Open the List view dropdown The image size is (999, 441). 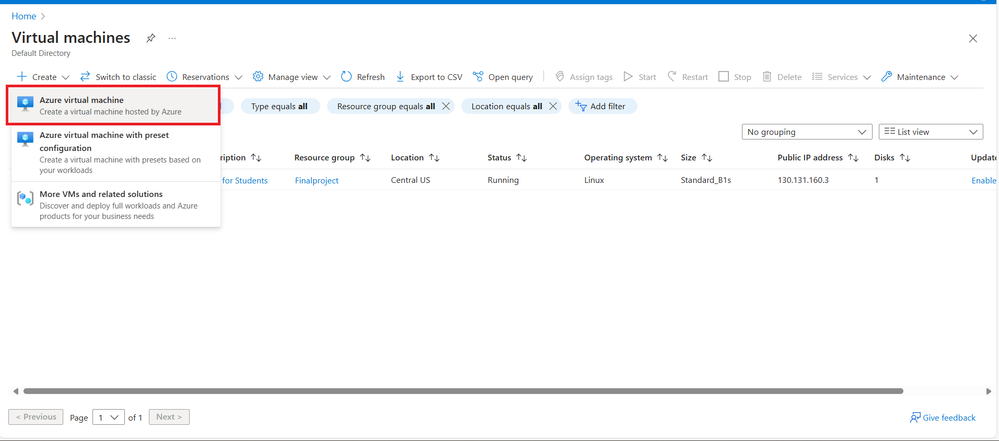coord(931,132)
